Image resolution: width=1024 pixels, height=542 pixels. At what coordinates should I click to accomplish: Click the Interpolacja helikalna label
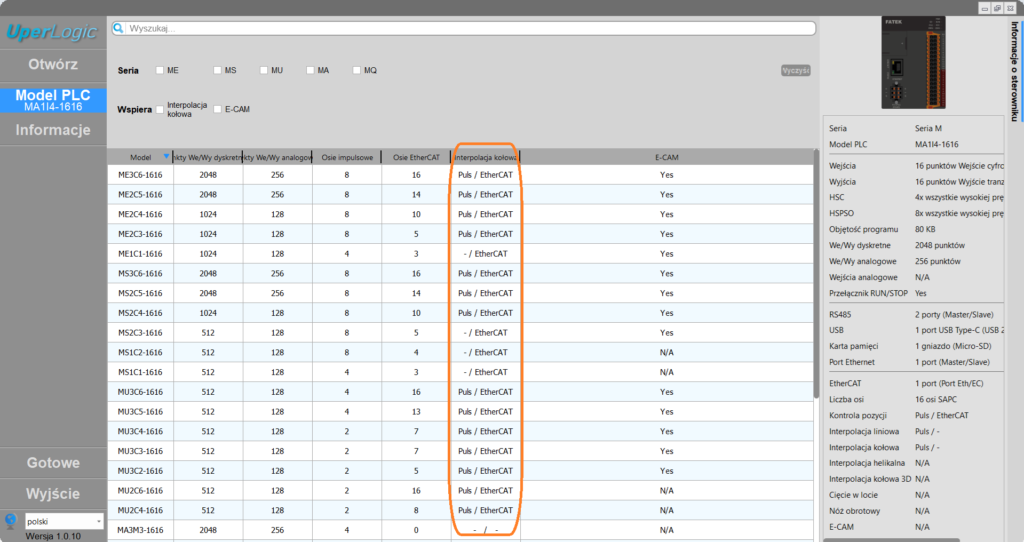tap(867, 463)
